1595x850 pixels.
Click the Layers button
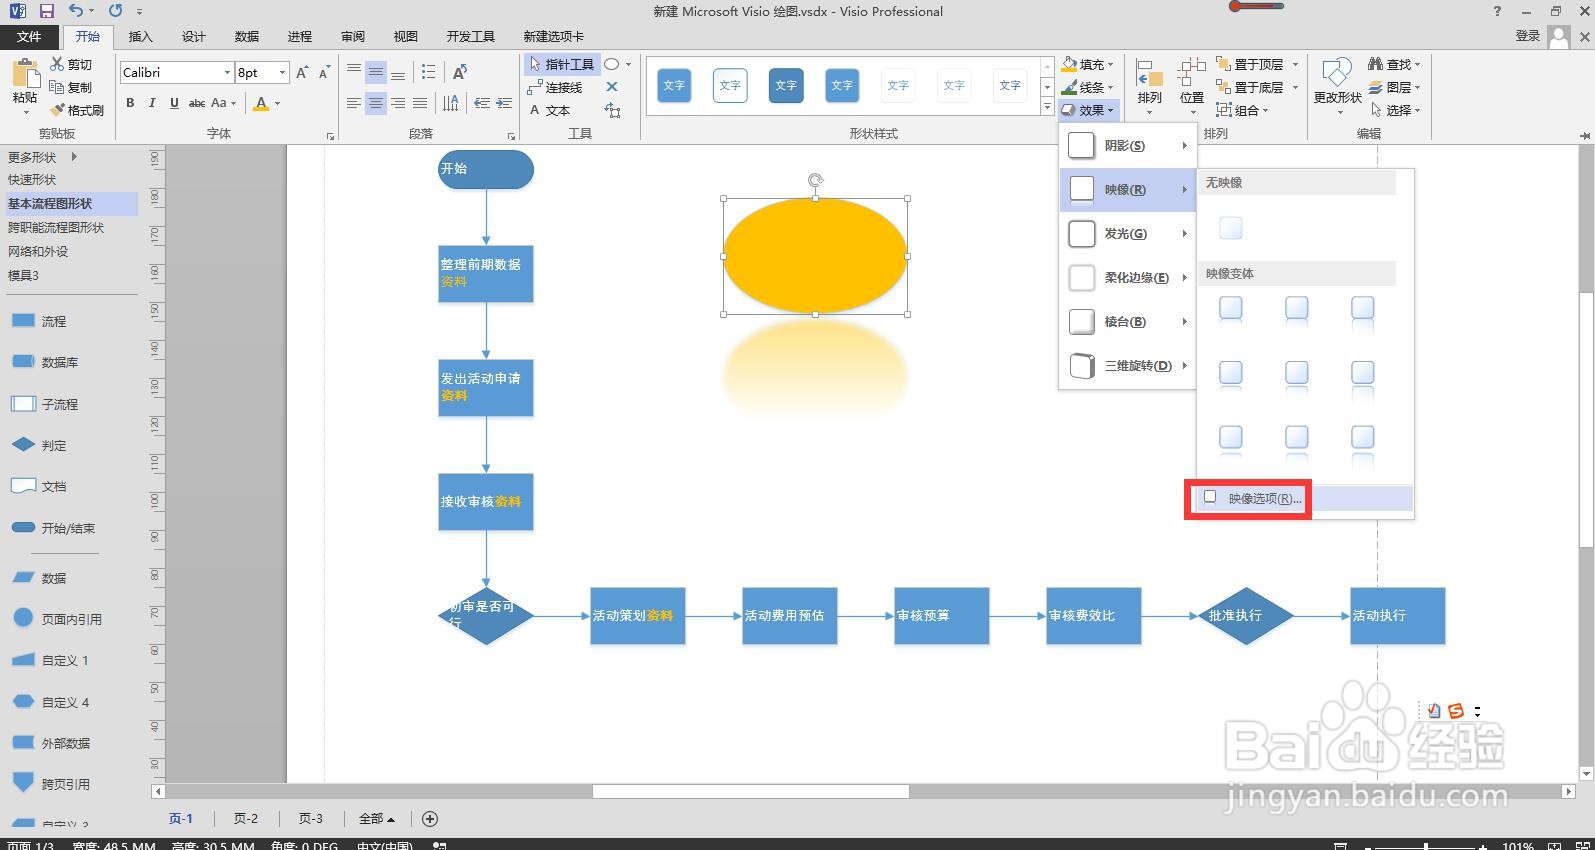(x=1394, y=87)
